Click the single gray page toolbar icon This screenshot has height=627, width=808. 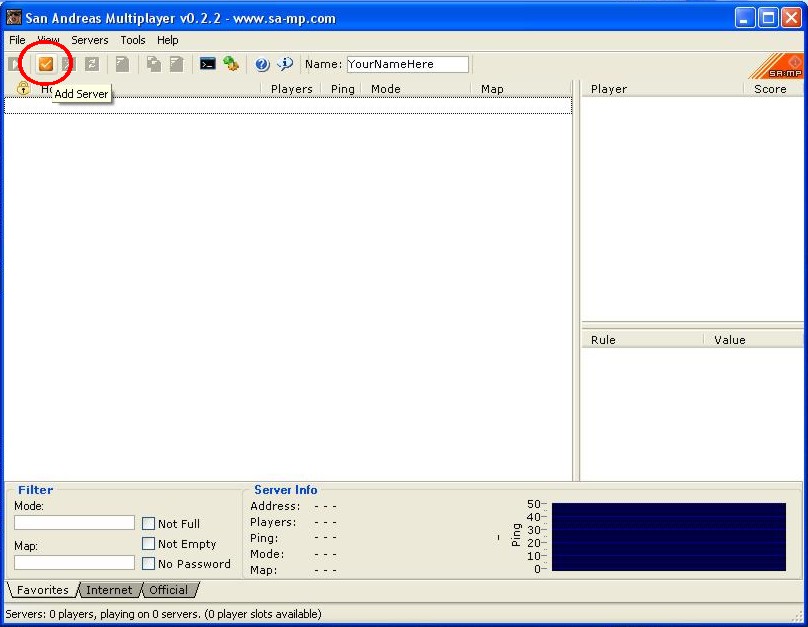(x=122, y=64)
